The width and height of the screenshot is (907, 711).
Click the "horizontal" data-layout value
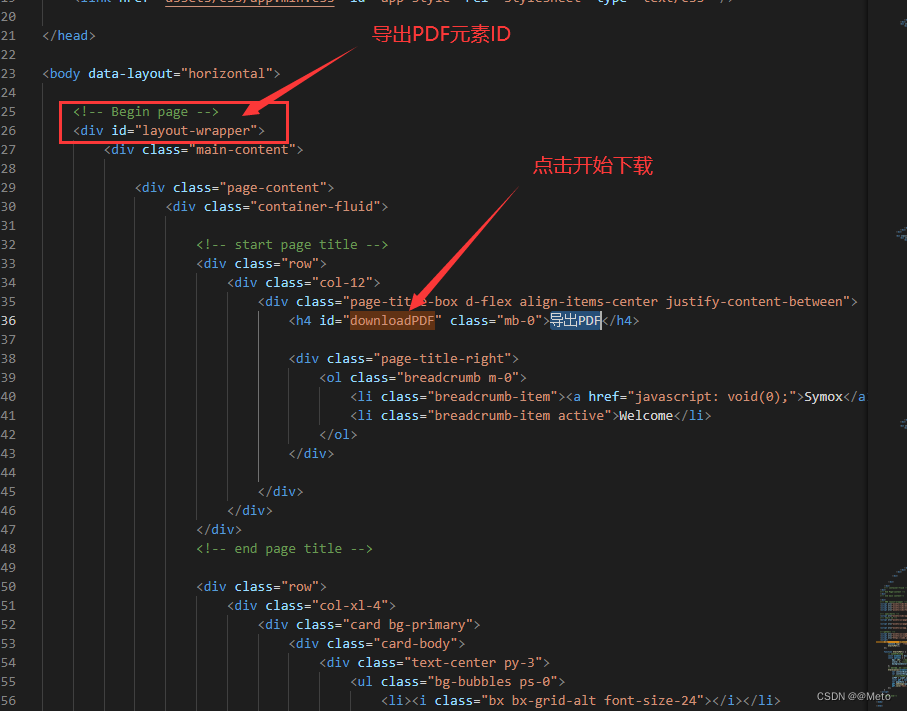[x=227, y=74]
